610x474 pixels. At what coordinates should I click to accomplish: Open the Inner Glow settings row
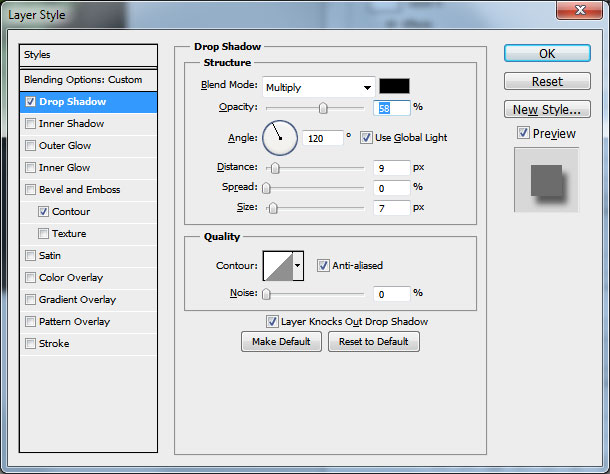coord(88,168)
